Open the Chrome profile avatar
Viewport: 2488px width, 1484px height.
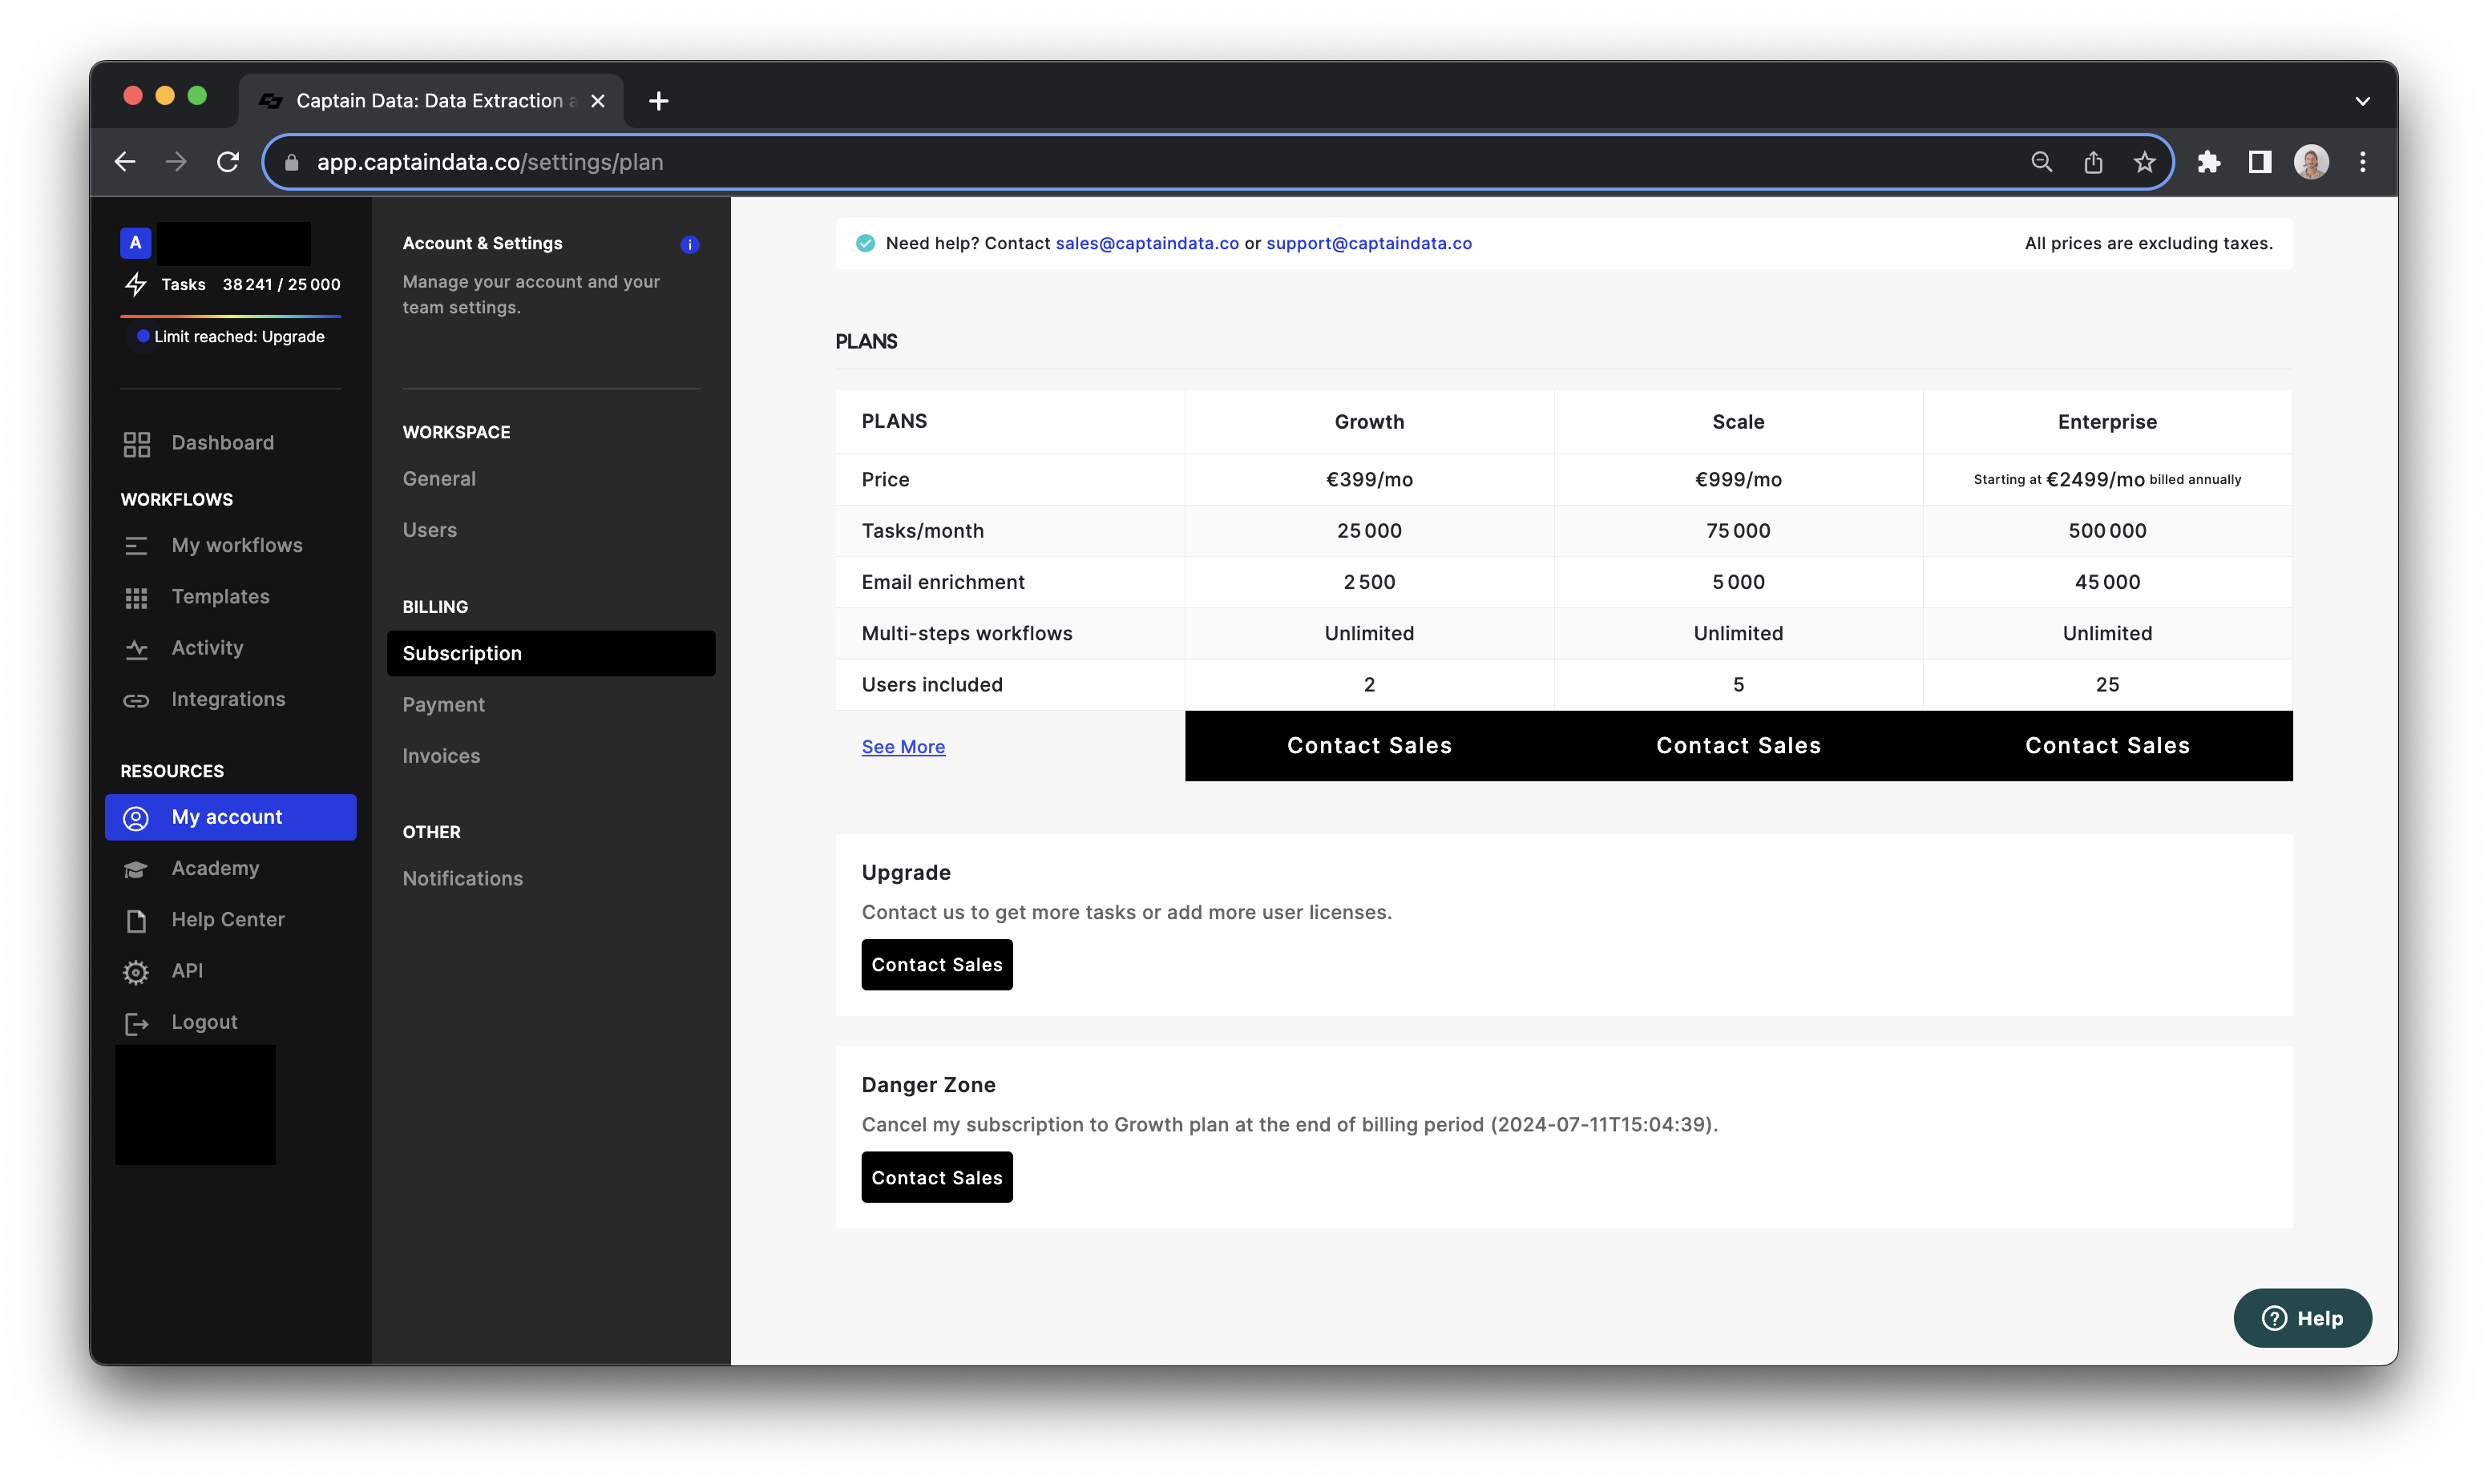[x=2311, y=162]
